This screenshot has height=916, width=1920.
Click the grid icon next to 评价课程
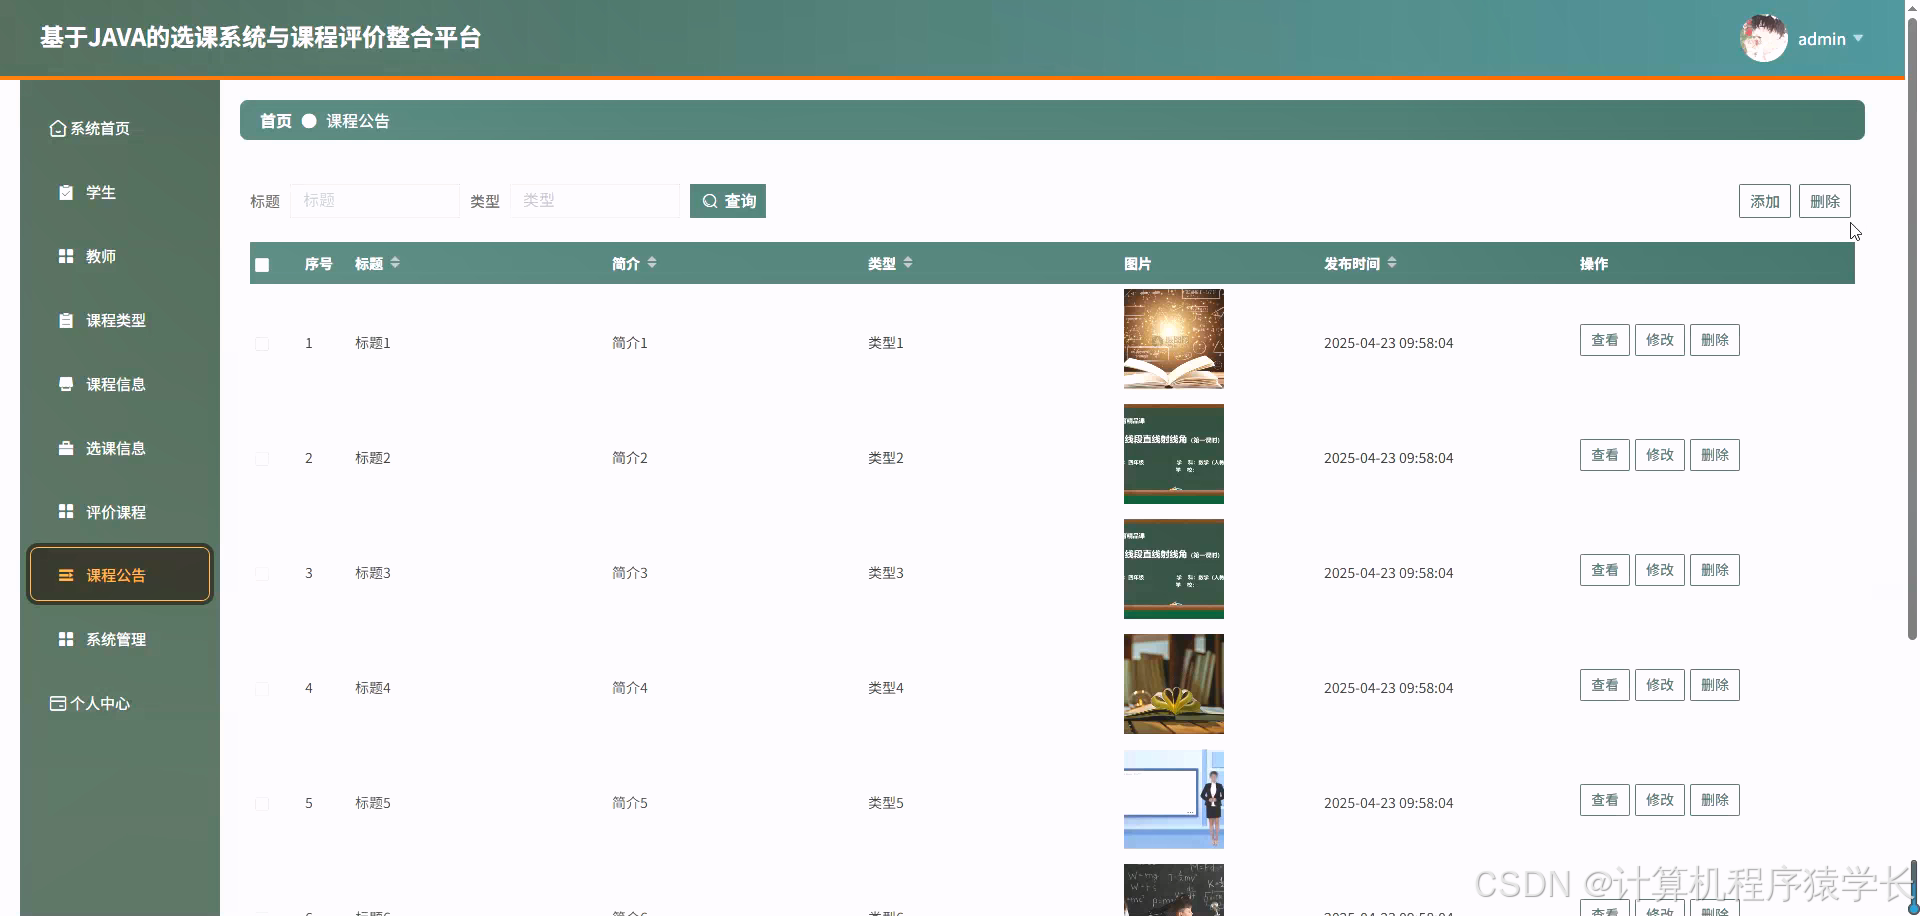click(x=66, y=511)
